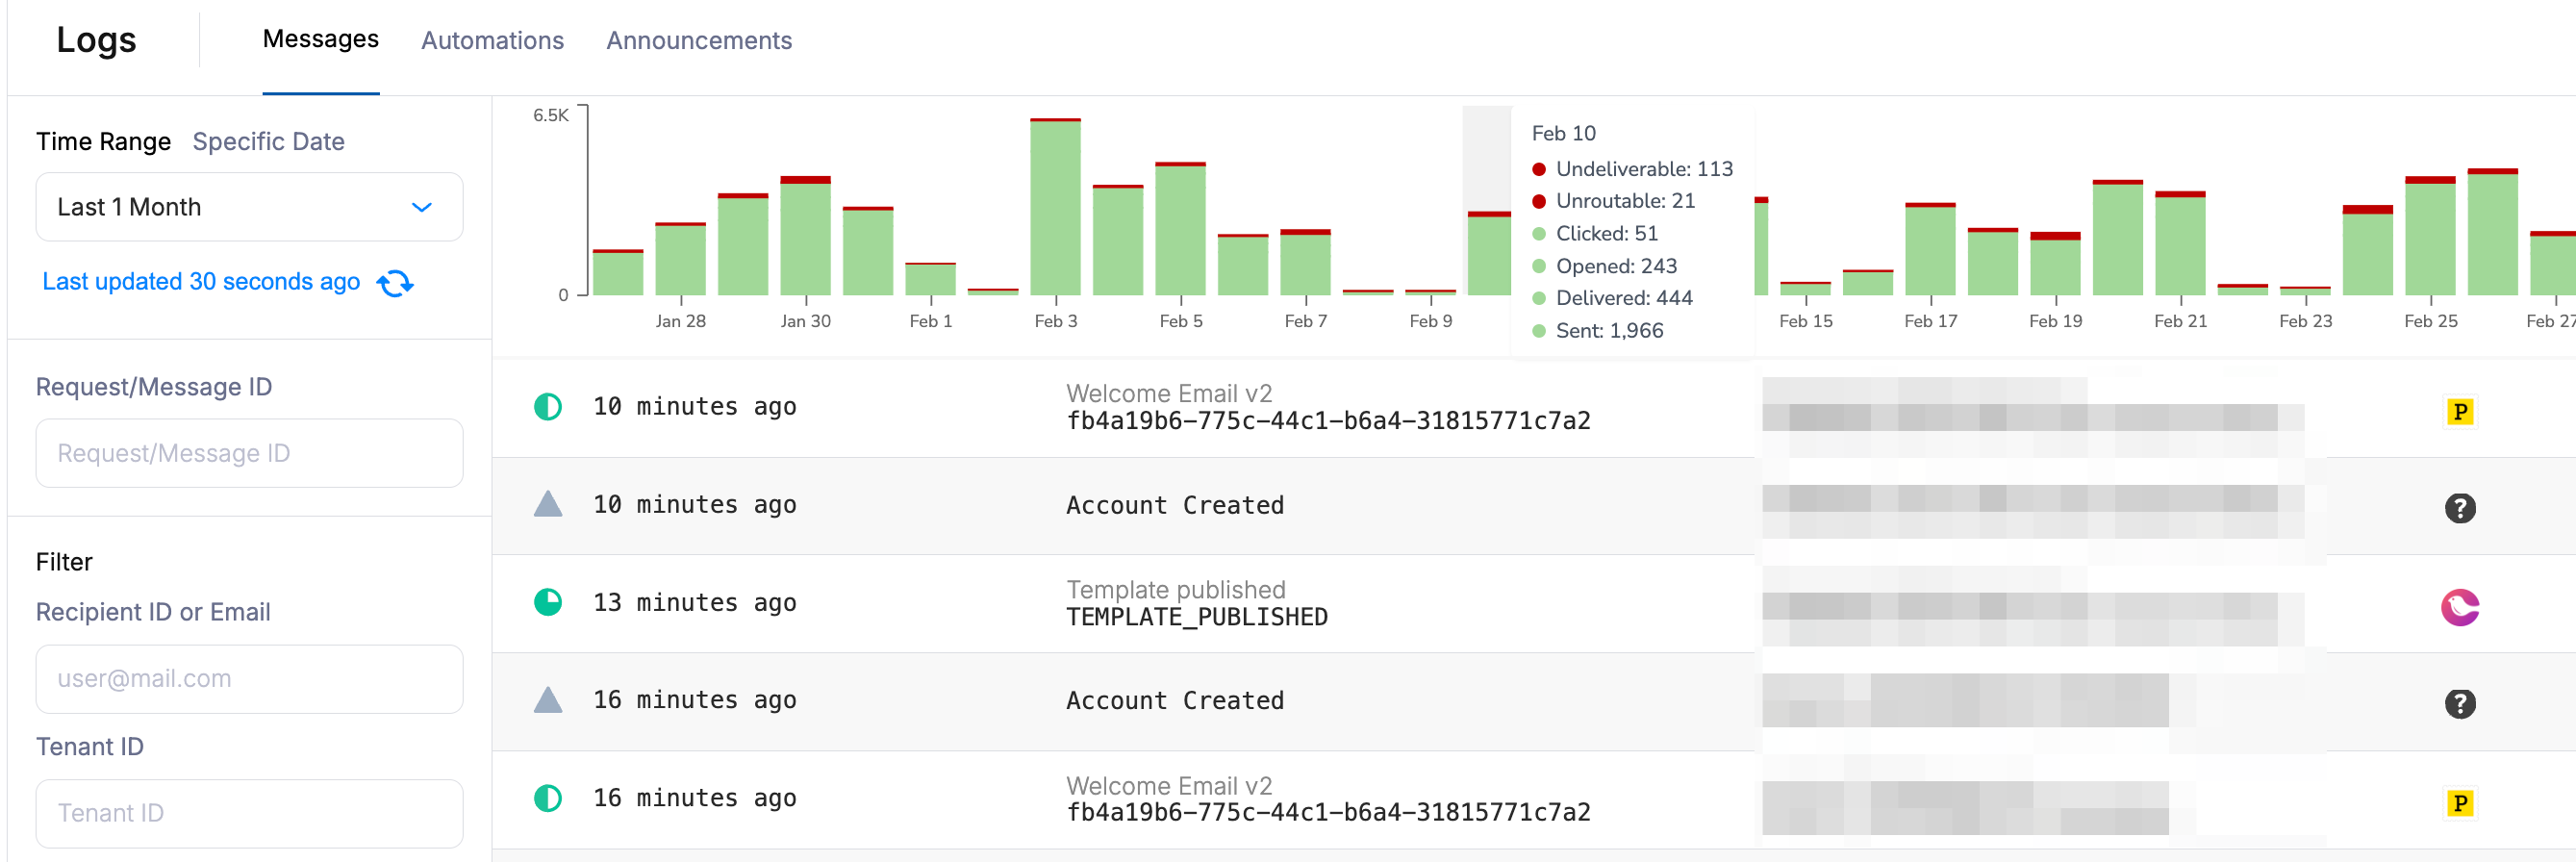The height and width of the screenshot is (862, 2576).
Task: Switch to the Announcements tab
Action: pos(699,41)
